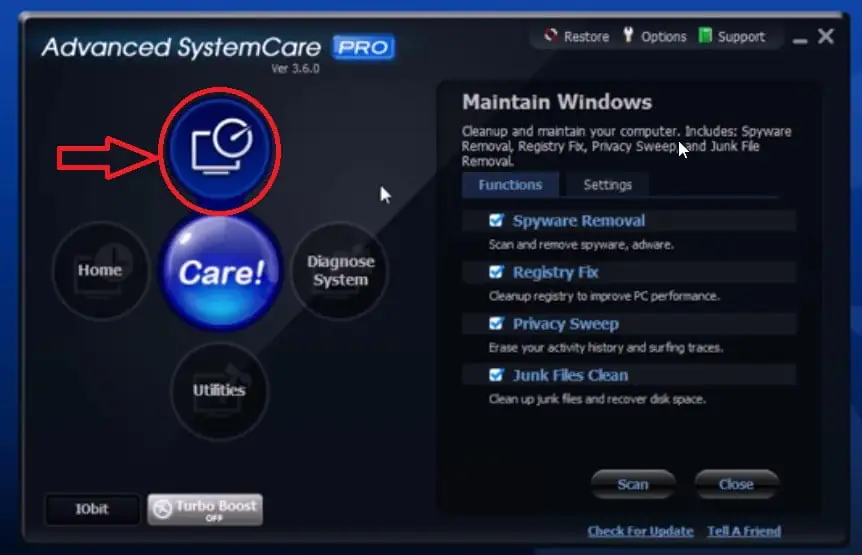
Task: Click "Cleanup registry to improve PC performance." text
Action: (x=604, y=296)
